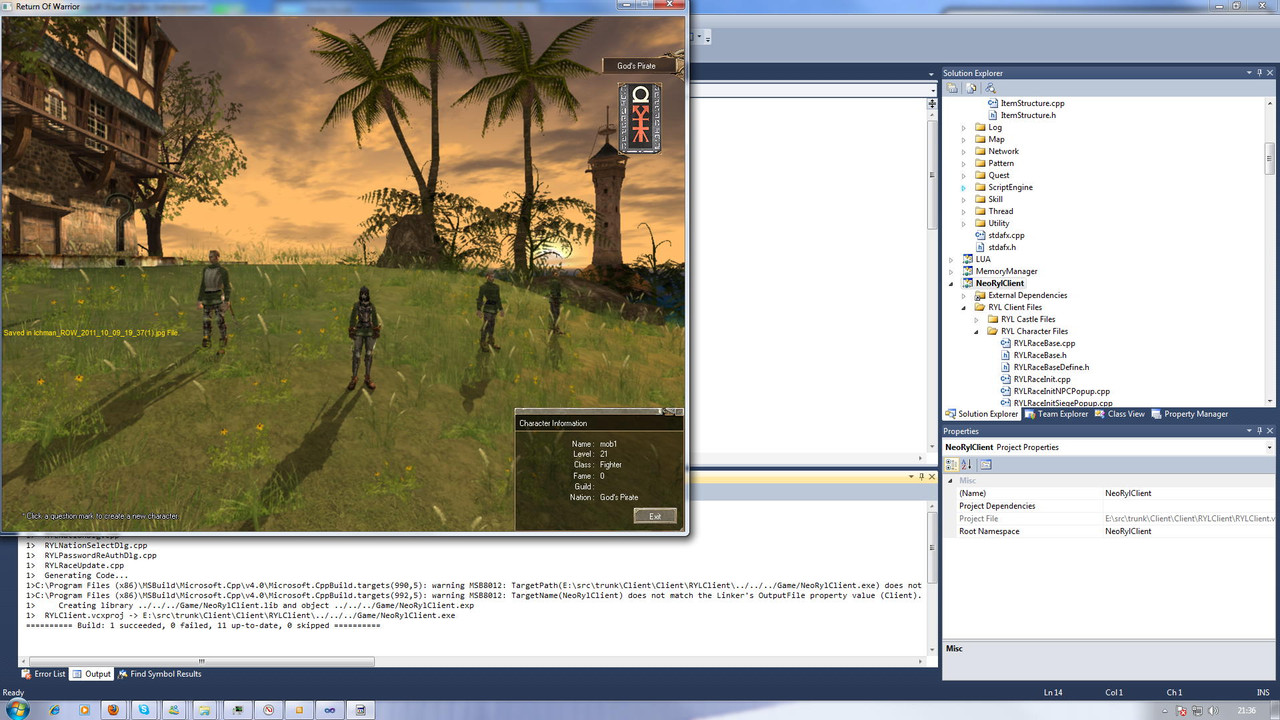Collapse the RYL Character Files folder

tap(978, 331)
